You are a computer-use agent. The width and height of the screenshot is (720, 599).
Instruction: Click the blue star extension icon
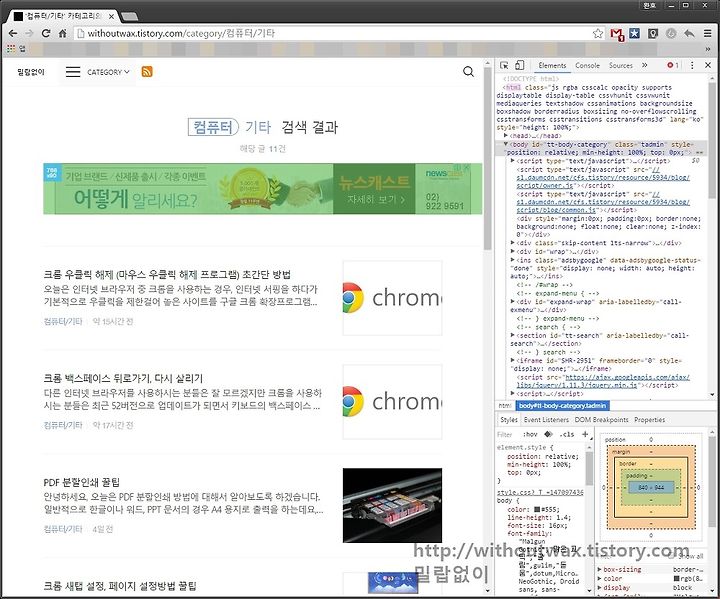pyautogui.click(x=635, y=33)
